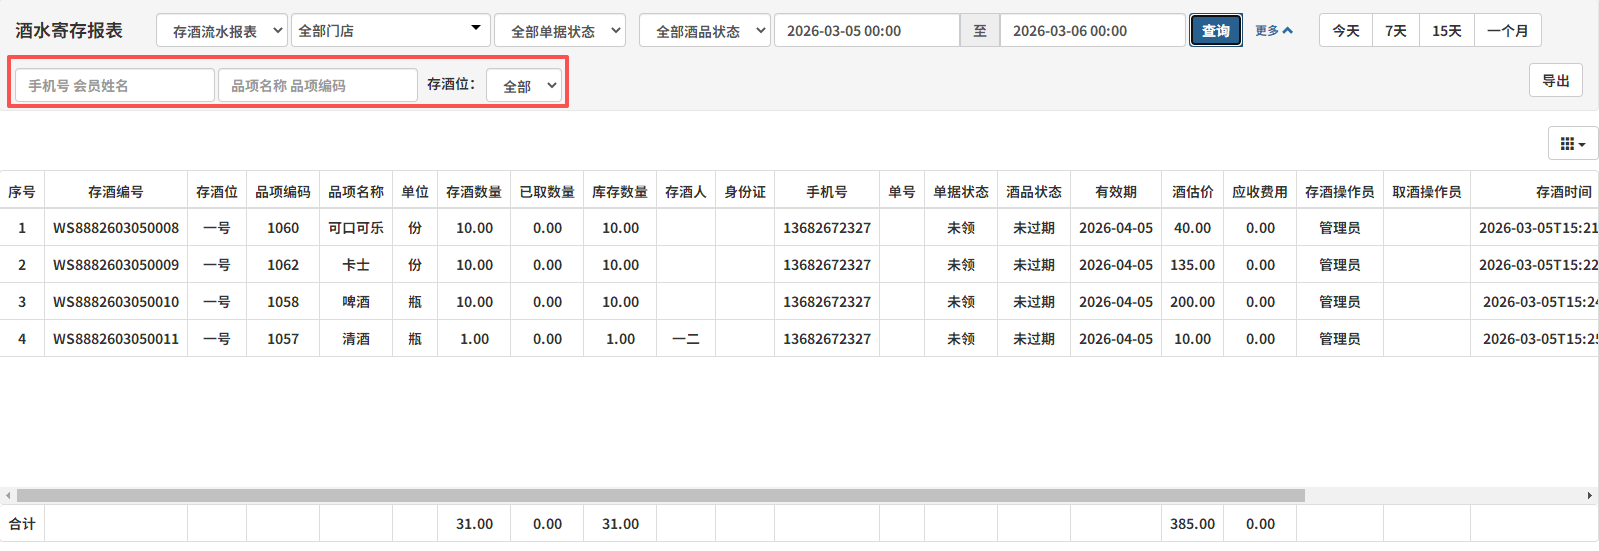Choose the 一个月 quick date range

(x=1507, y=31)
